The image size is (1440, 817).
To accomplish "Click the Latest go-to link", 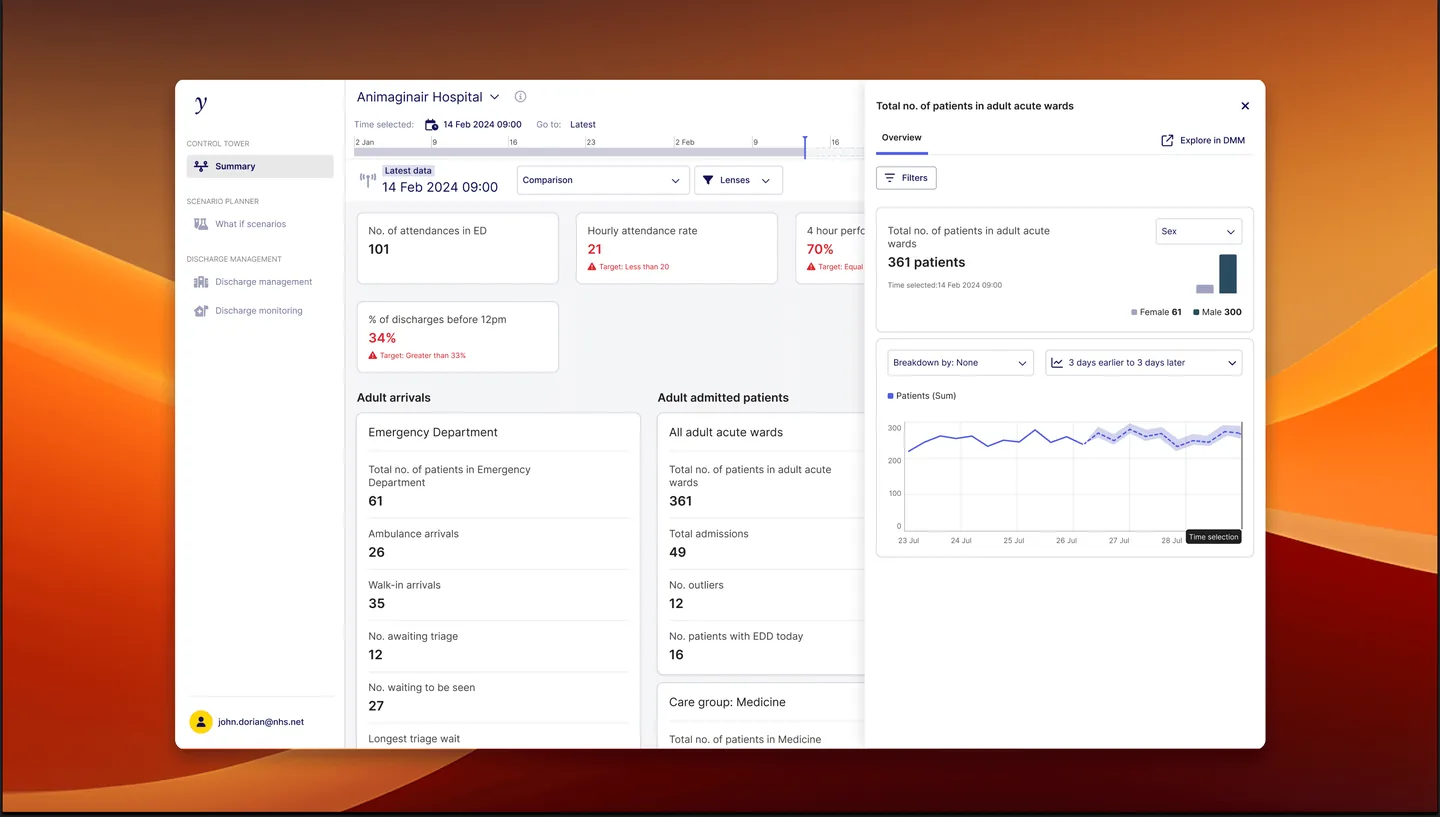I will coord(583,125).
